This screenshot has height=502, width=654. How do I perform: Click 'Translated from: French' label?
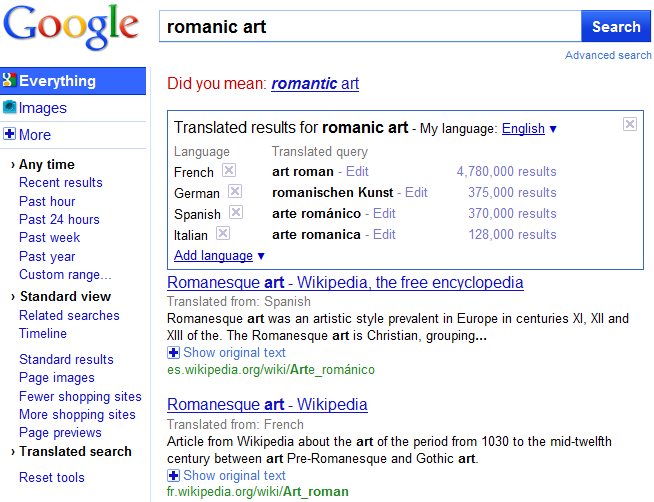coord(236,424)
